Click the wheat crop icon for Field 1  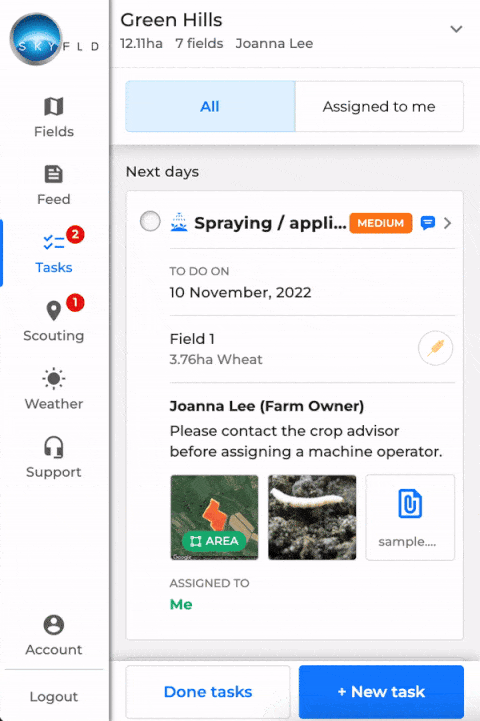coord(435,348)
